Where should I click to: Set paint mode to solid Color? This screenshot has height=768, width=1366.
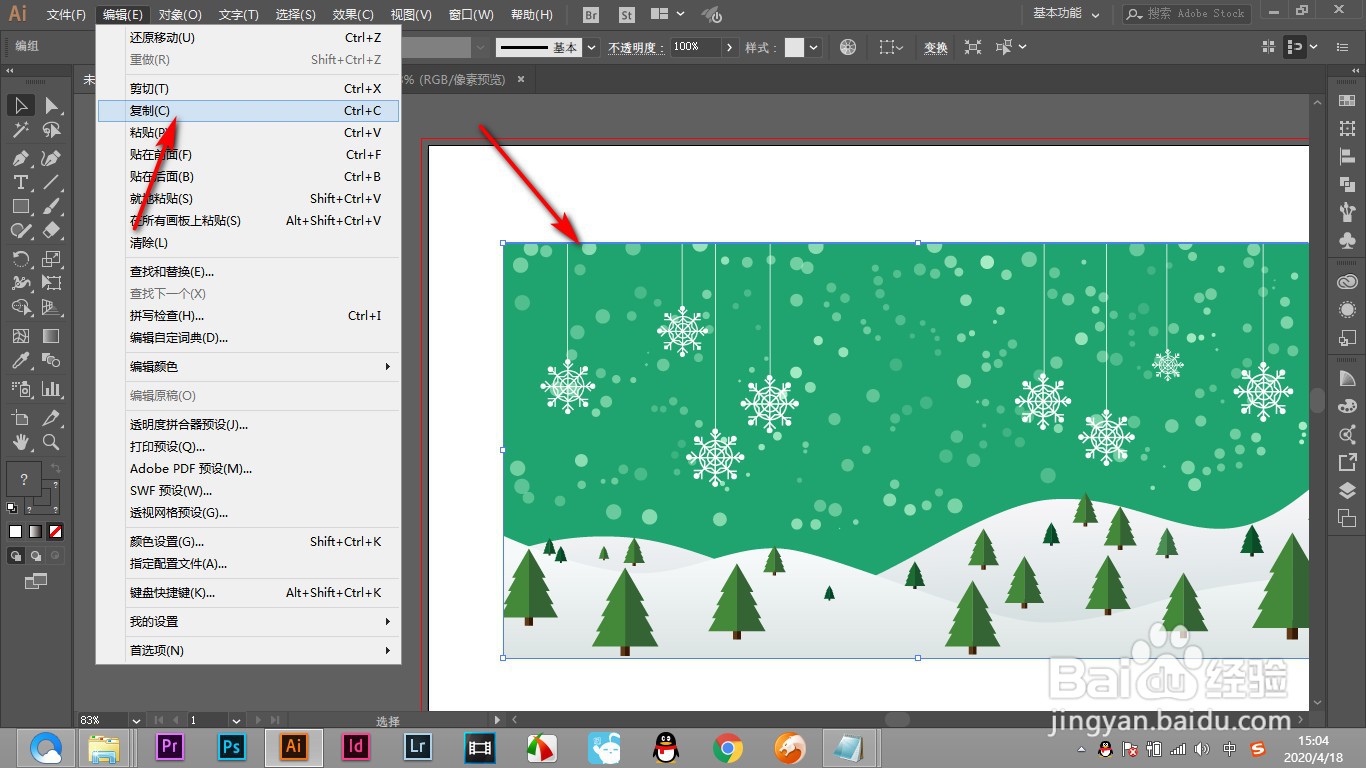click(x=16, y=531)
